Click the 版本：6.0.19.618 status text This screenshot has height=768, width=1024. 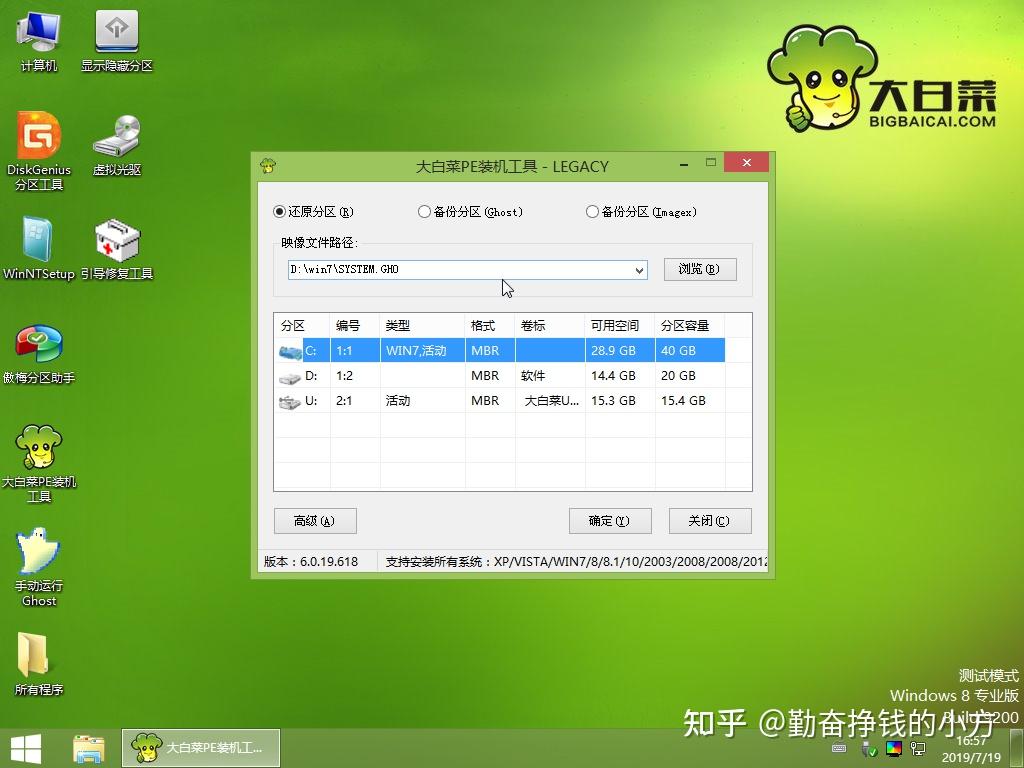(x=311, y=562)
